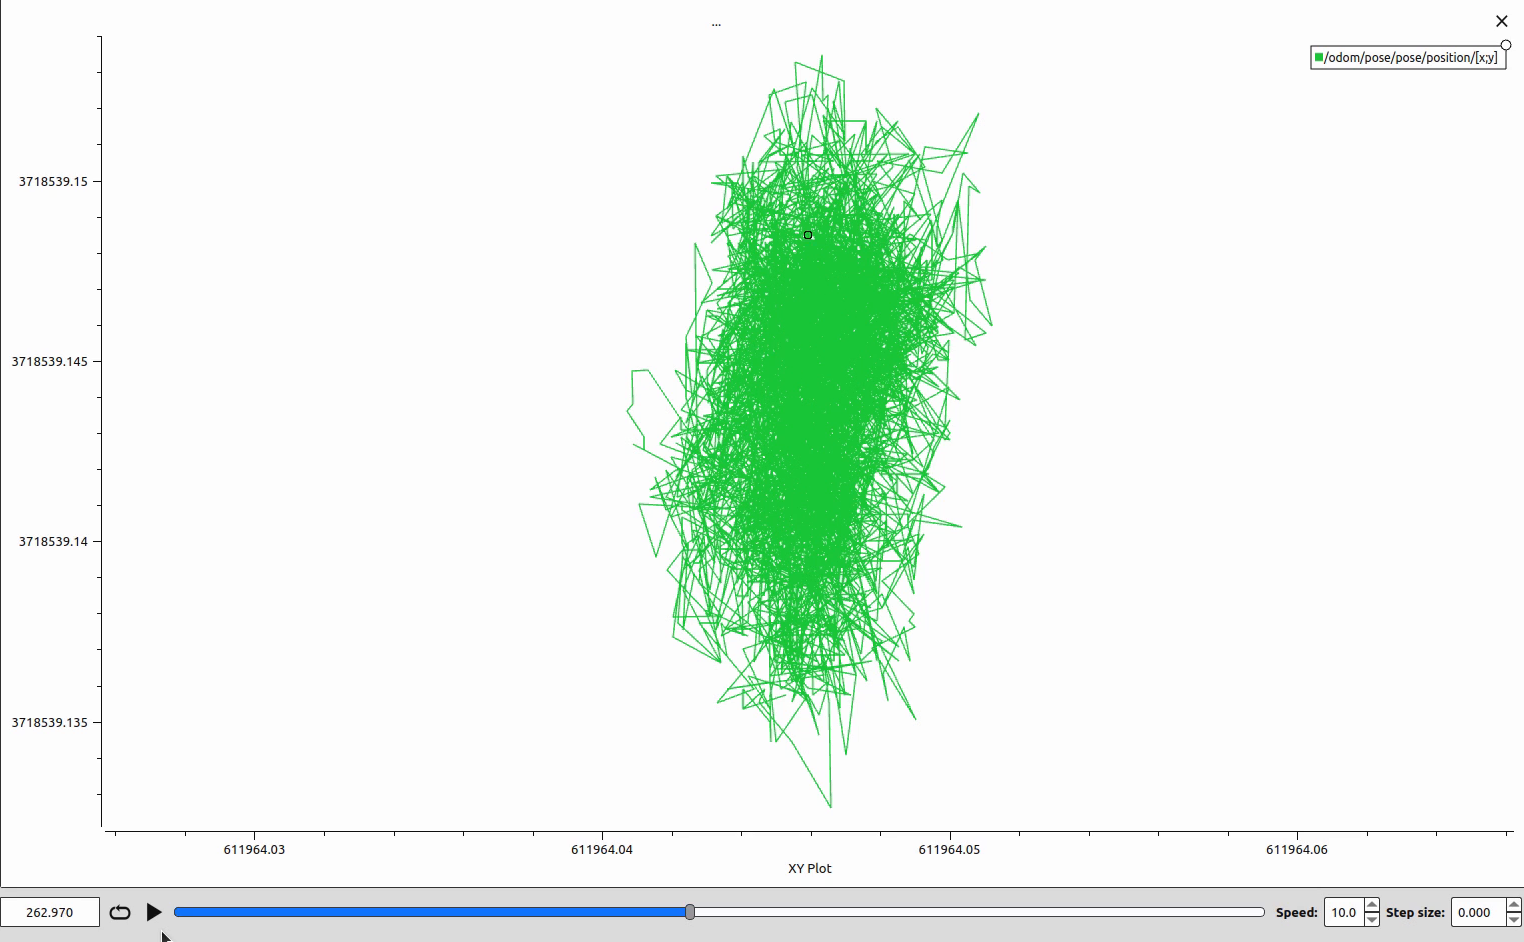Click the XY Plot axis label
Screen dimensions: 1524x942
click(x=810, y=868)
